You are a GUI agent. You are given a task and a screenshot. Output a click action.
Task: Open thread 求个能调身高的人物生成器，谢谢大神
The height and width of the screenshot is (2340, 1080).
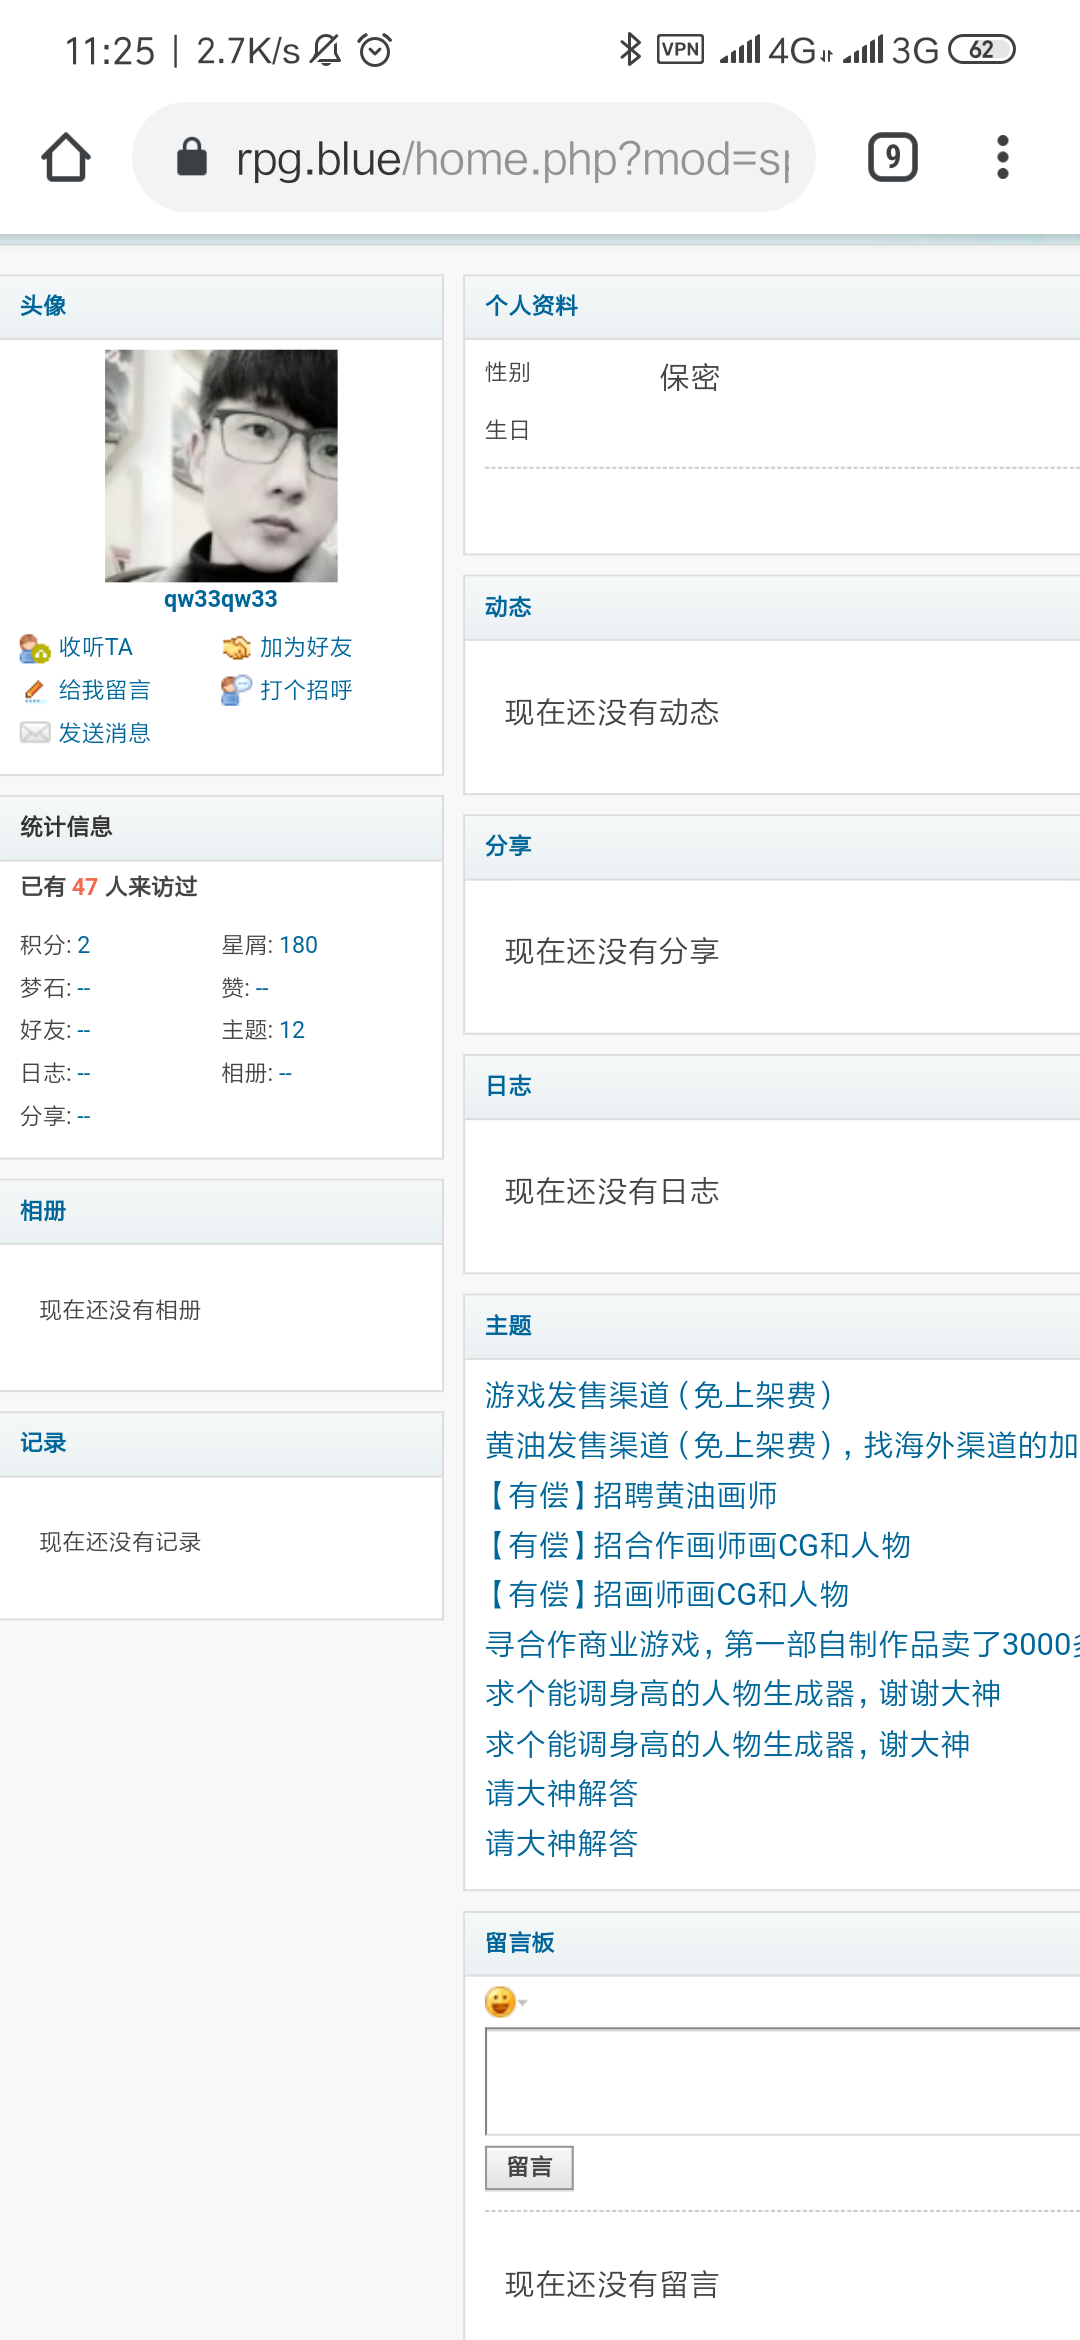[x=743, y=1693]
